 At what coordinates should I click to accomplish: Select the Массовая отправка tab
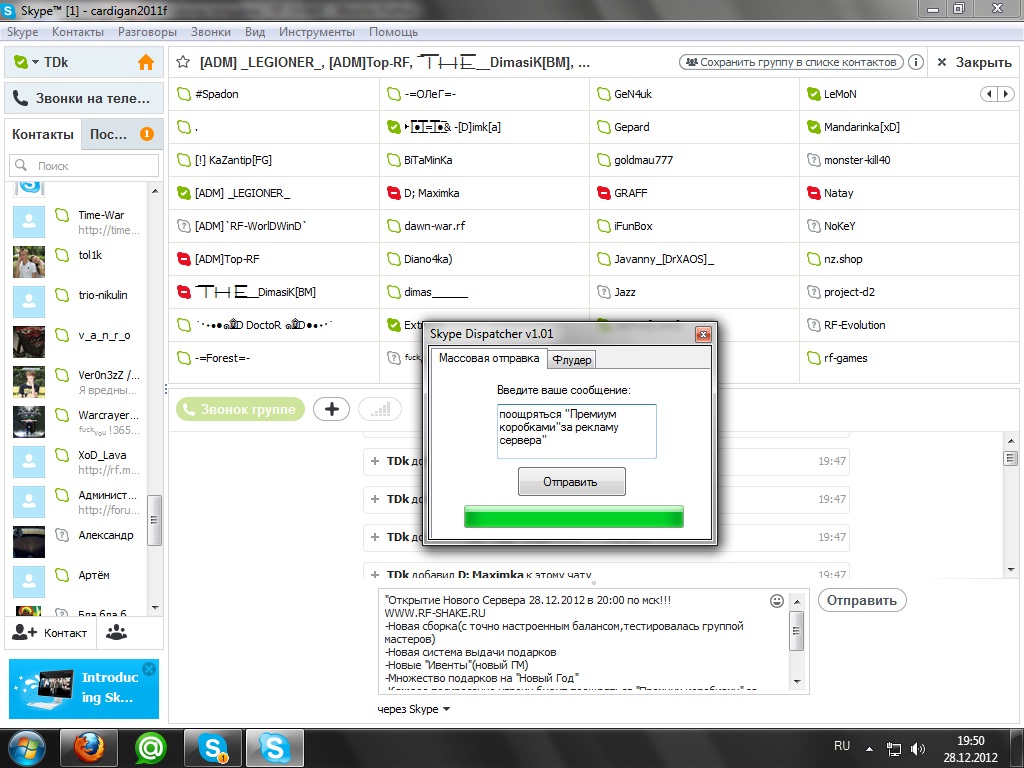click(489, 358)
